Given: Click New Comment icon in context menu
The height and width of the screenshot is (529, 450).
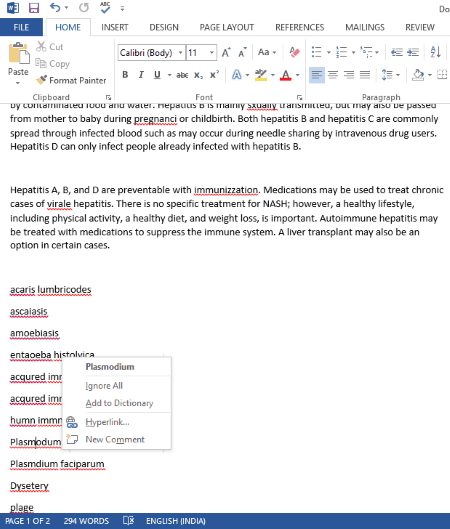Looking at the screenshot, I should [72, 439].
